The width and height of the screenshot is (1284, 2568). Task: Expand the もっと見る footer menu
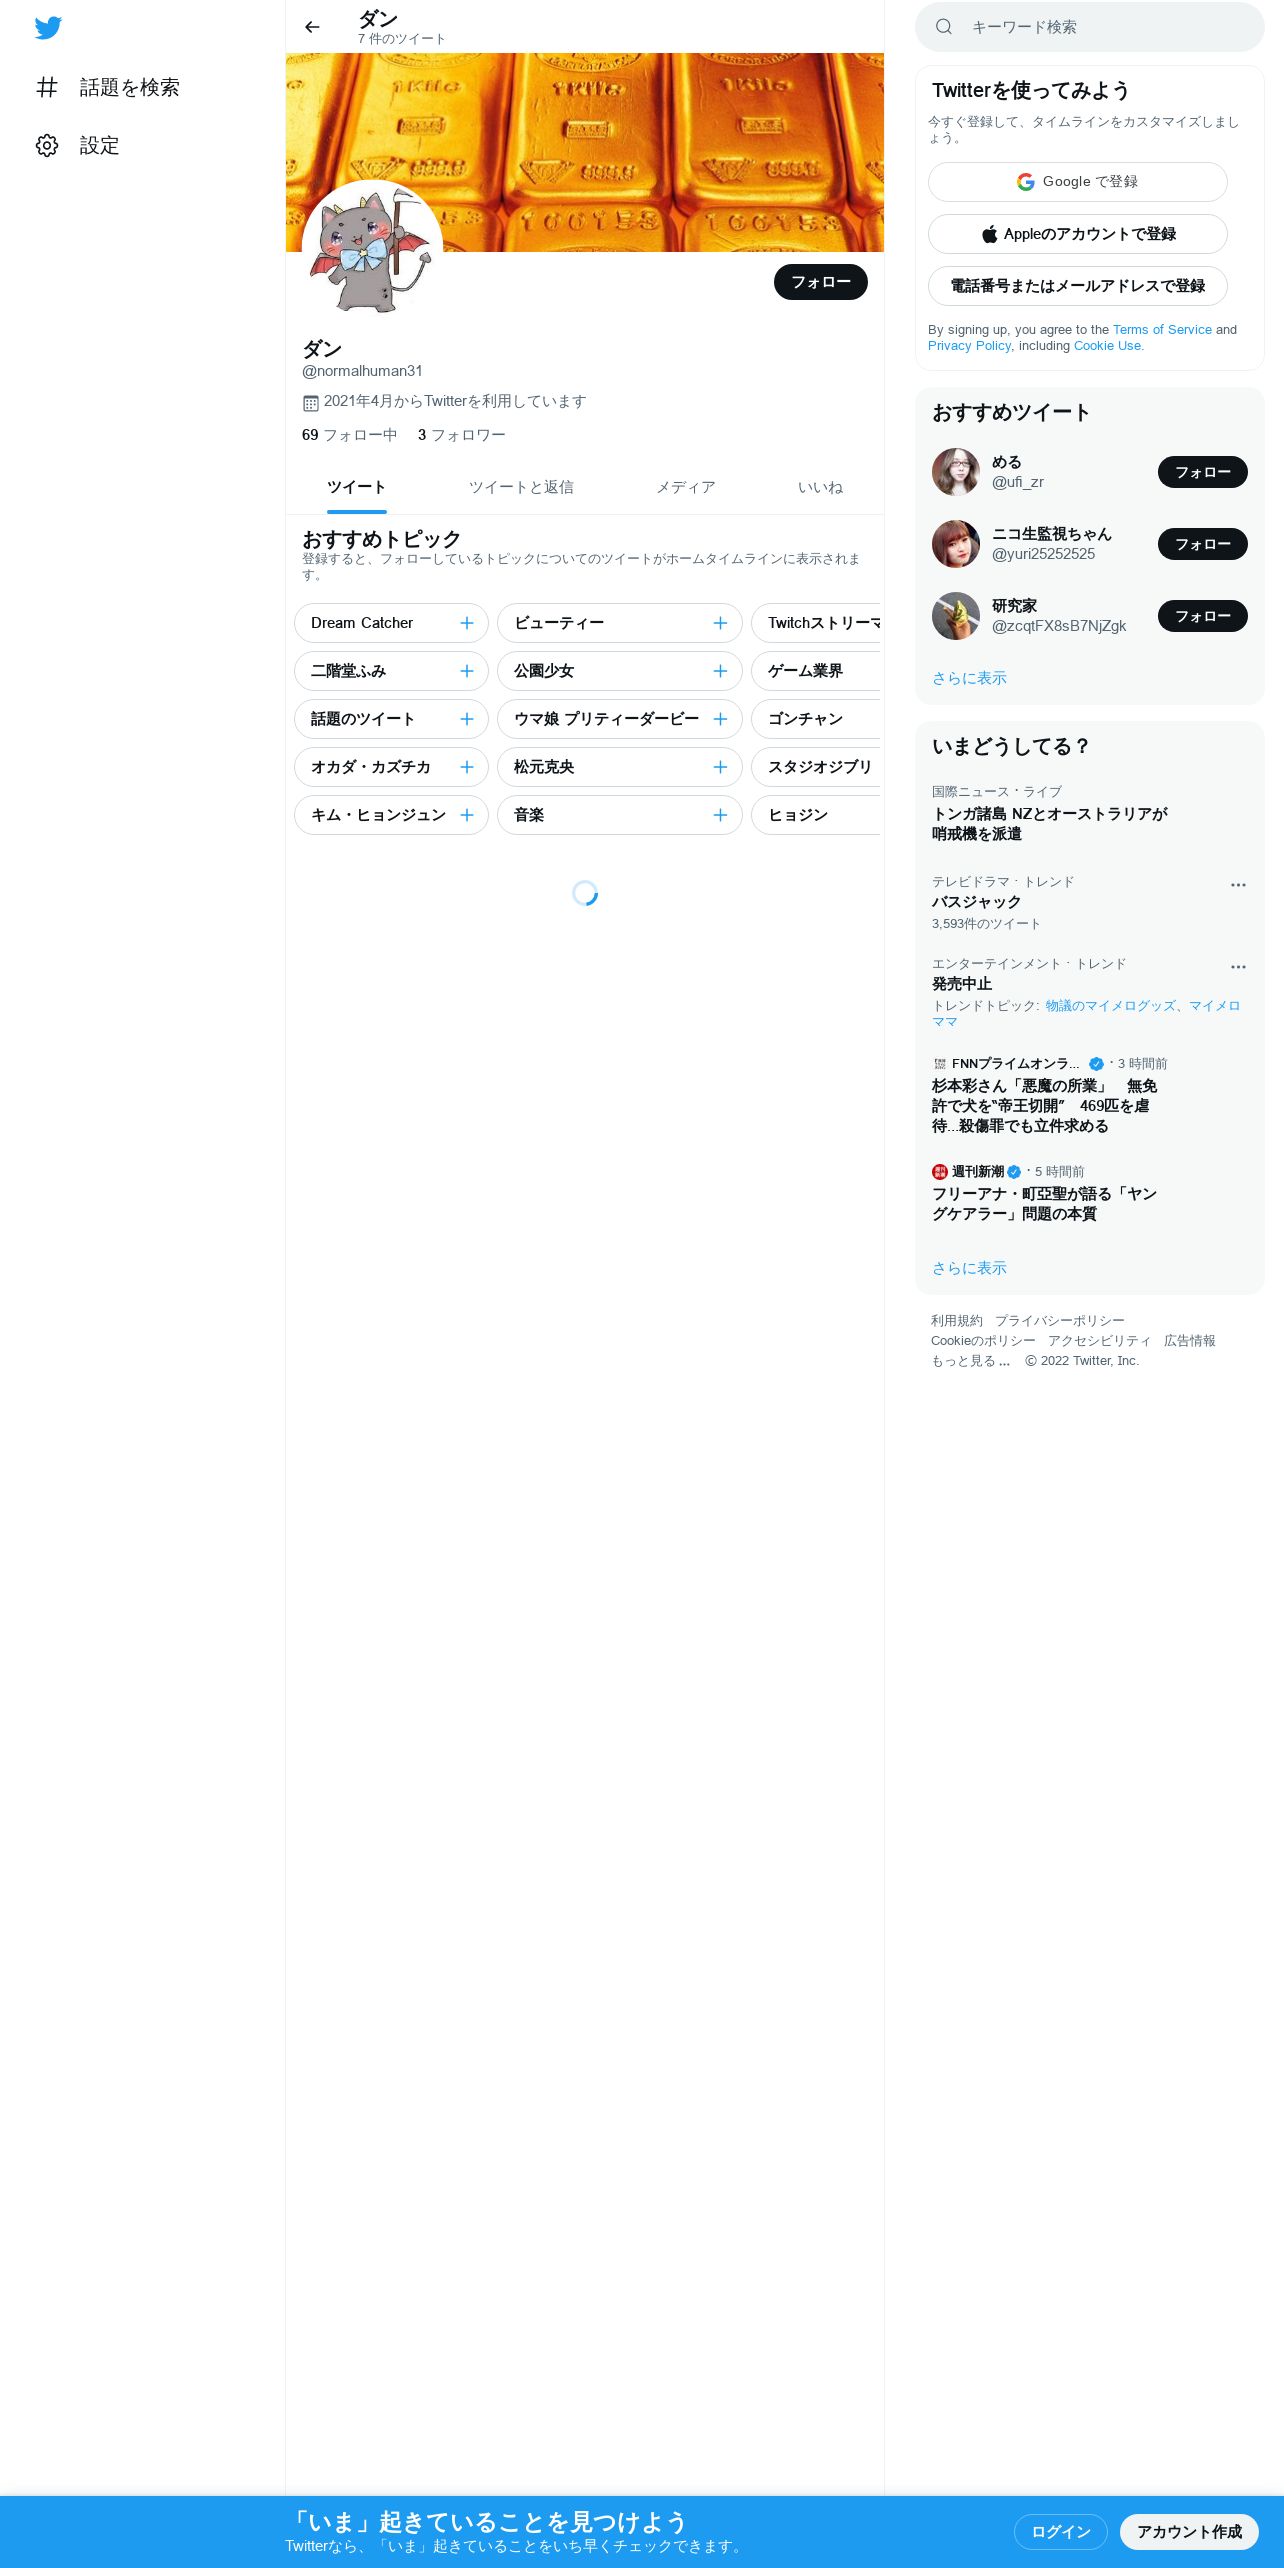tap(970, 1361)
